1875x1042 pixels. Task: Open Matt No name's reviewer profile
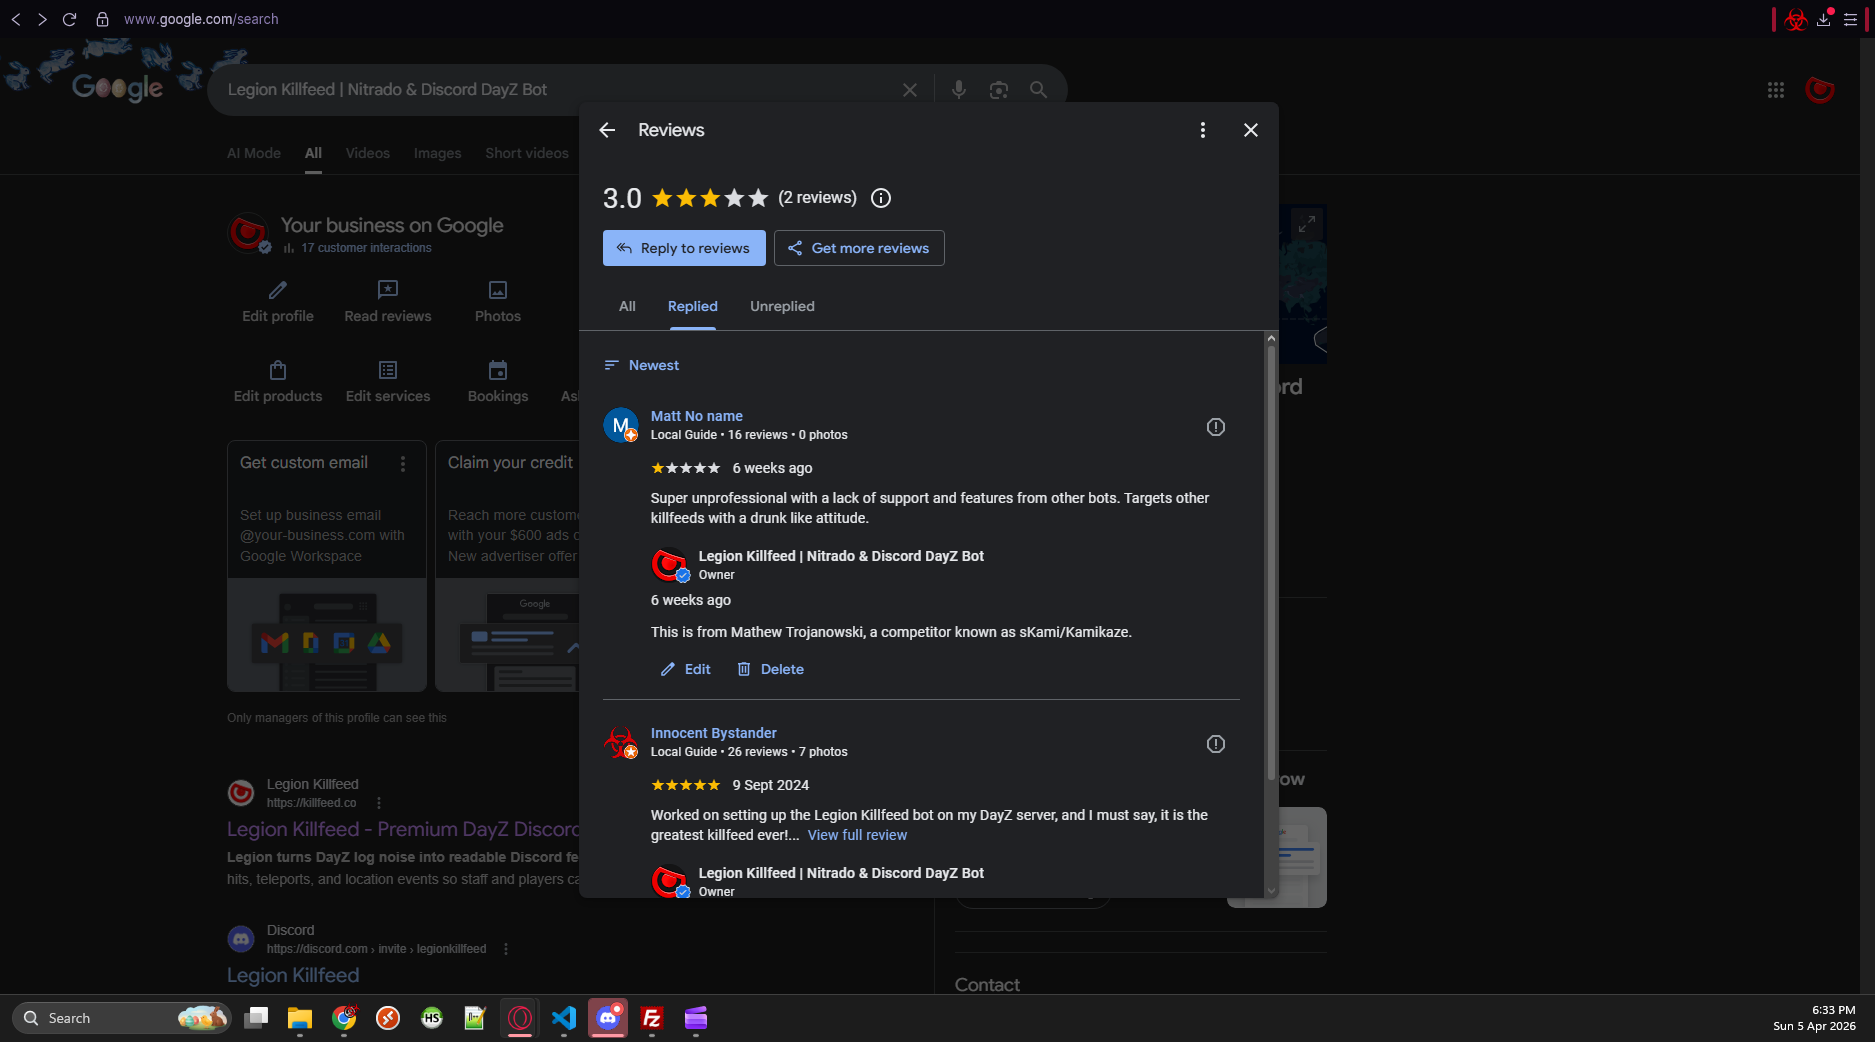[x=697, y=416]
